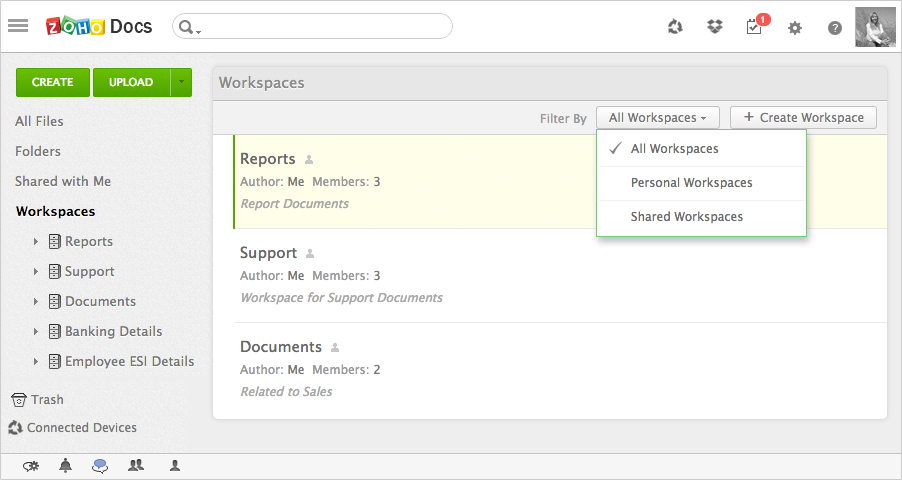
Task: Click the green Create button
Action: pyautogui.click(x=52, y=82)
